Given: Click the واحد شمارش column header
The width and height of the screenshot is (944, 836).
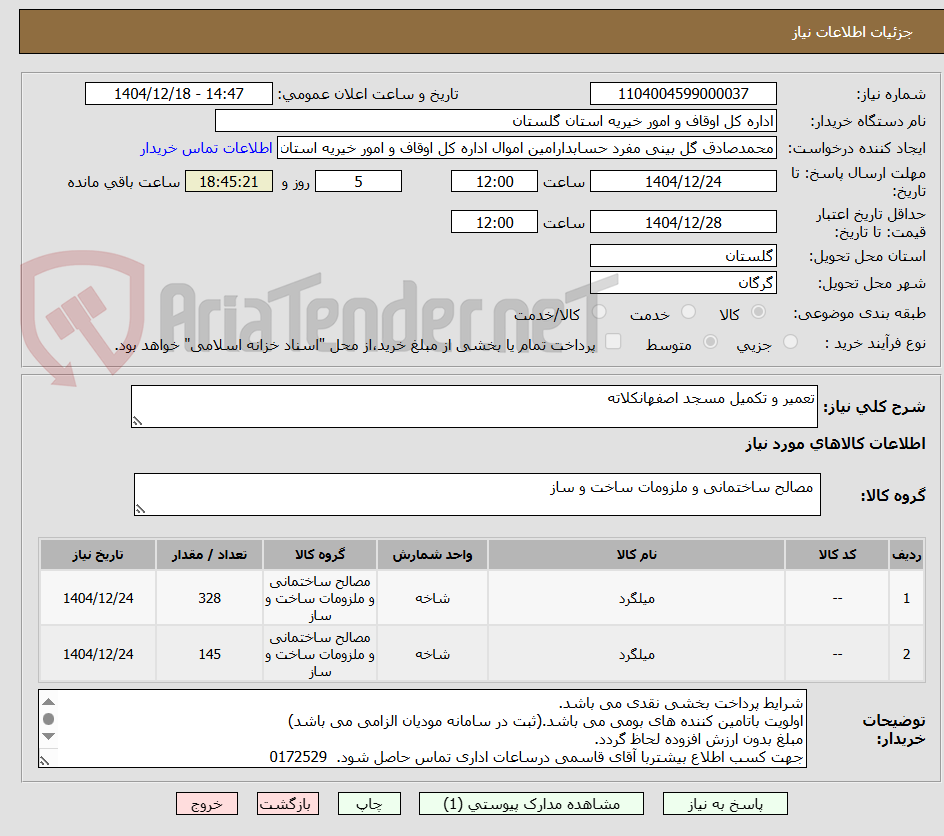Looking at the screenshot, I should point(432,554).
